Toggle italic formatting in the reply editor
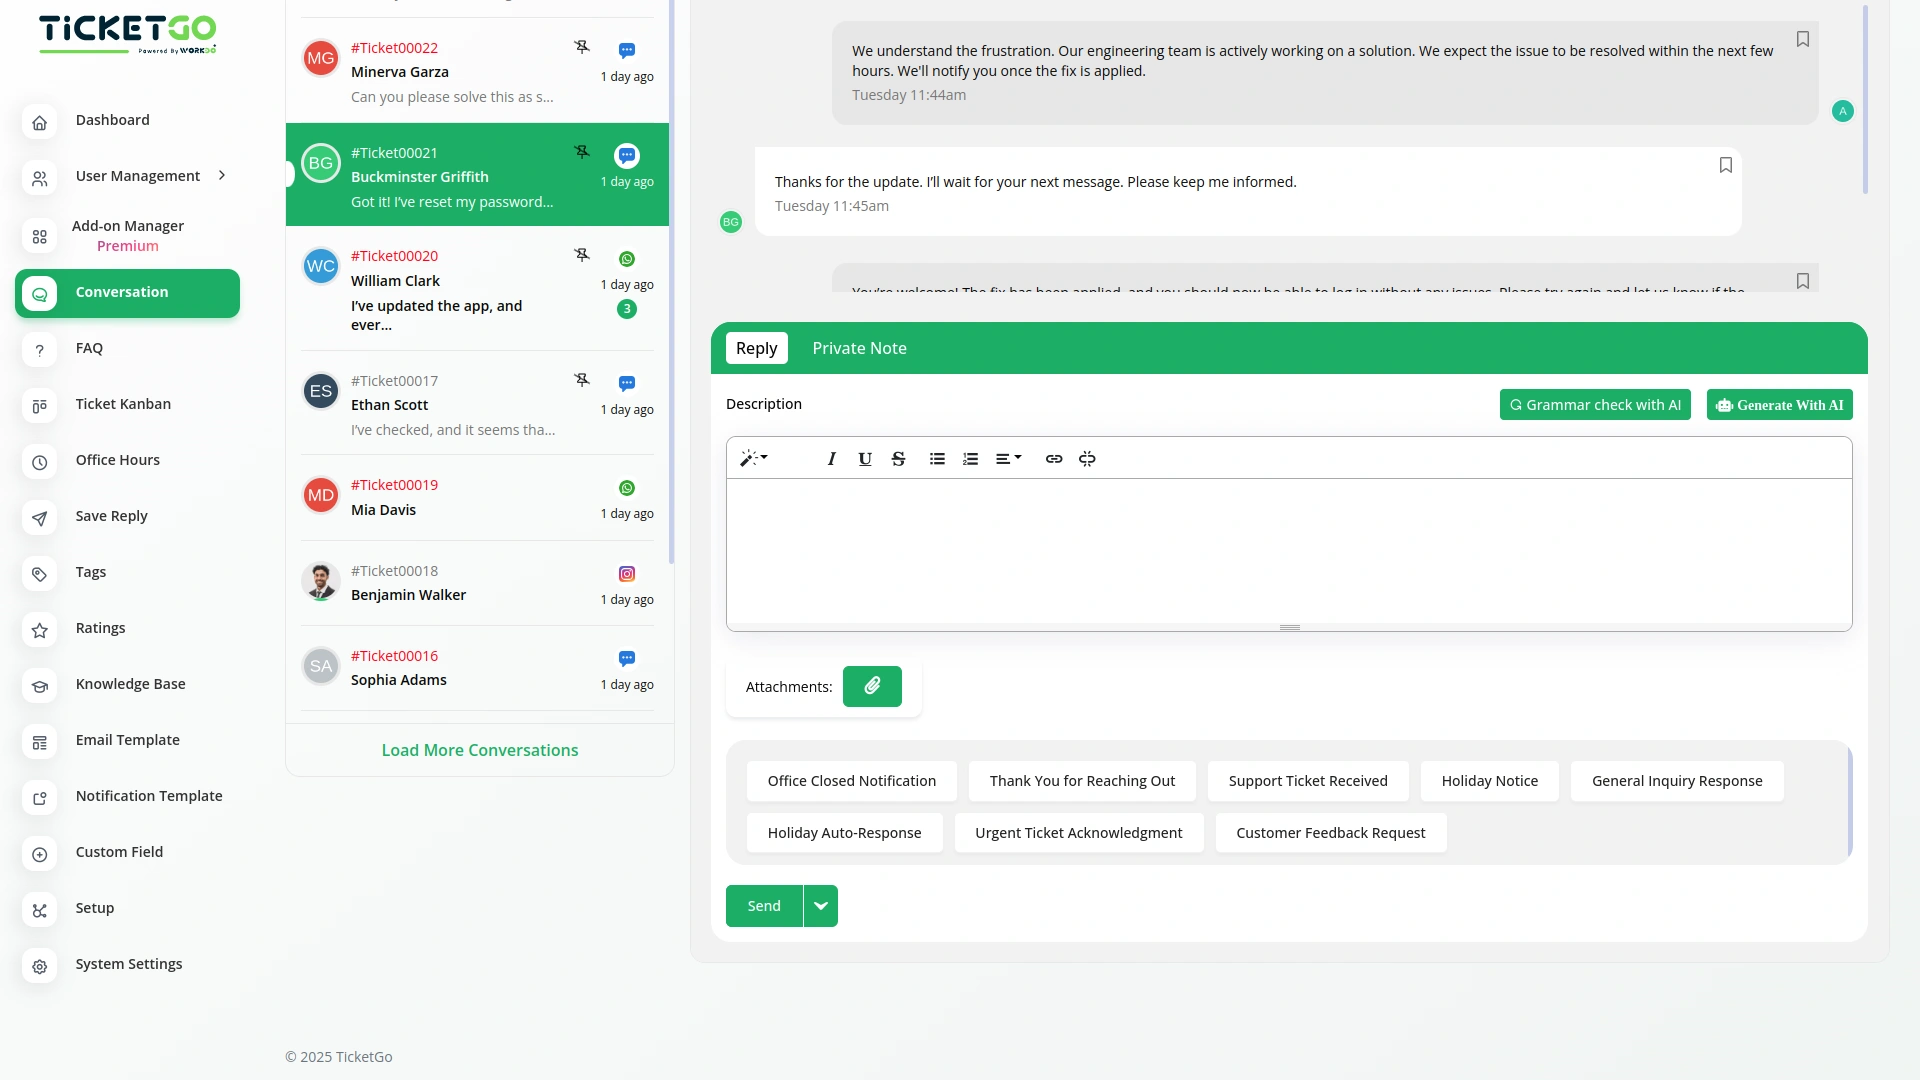Image resolution: width=1920 pixels, height=1080 pixels. [831, 458]
